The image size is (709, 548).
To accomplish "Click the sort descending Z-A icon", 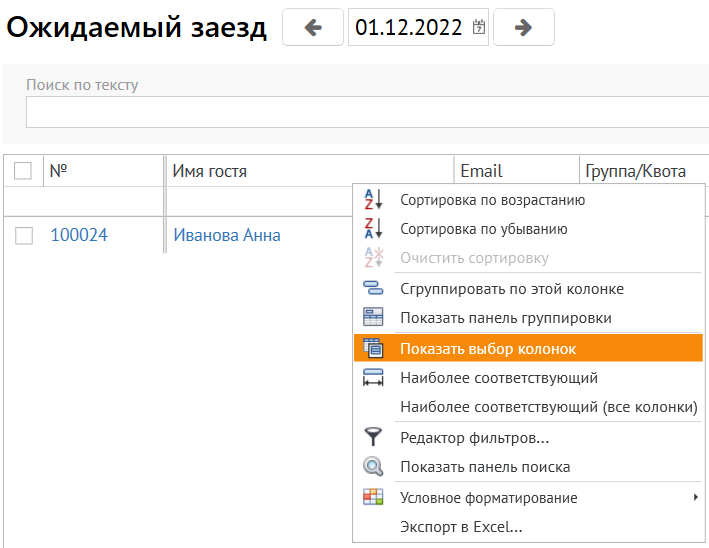I will (372, 229).
